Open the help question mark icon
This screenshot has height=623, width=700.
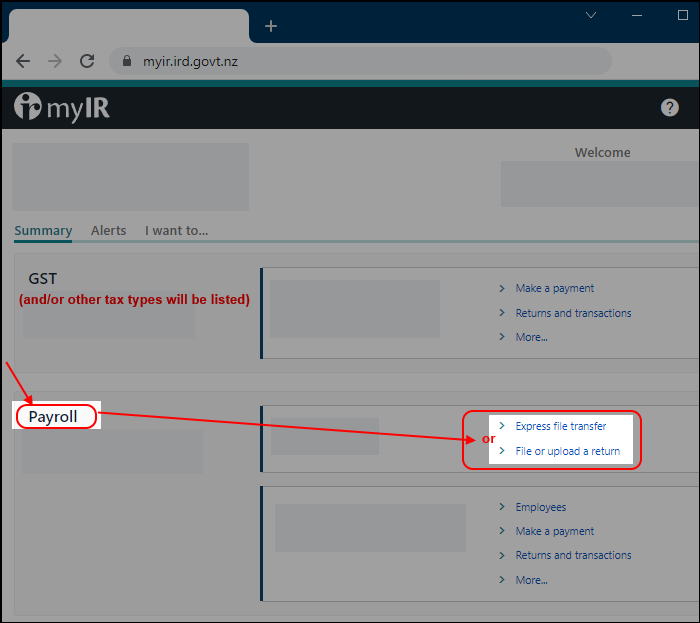pyautogui.click(x=670, y=108)
